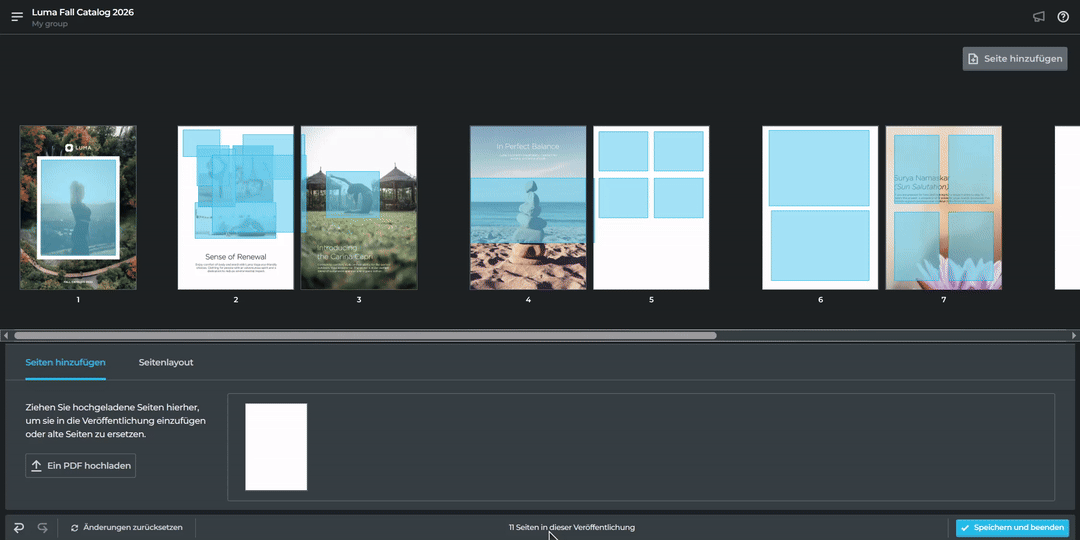The image size is (1080, 540).
Task: Select page 7 'Surya Namaskar' thumbnail
Action: 943,207
